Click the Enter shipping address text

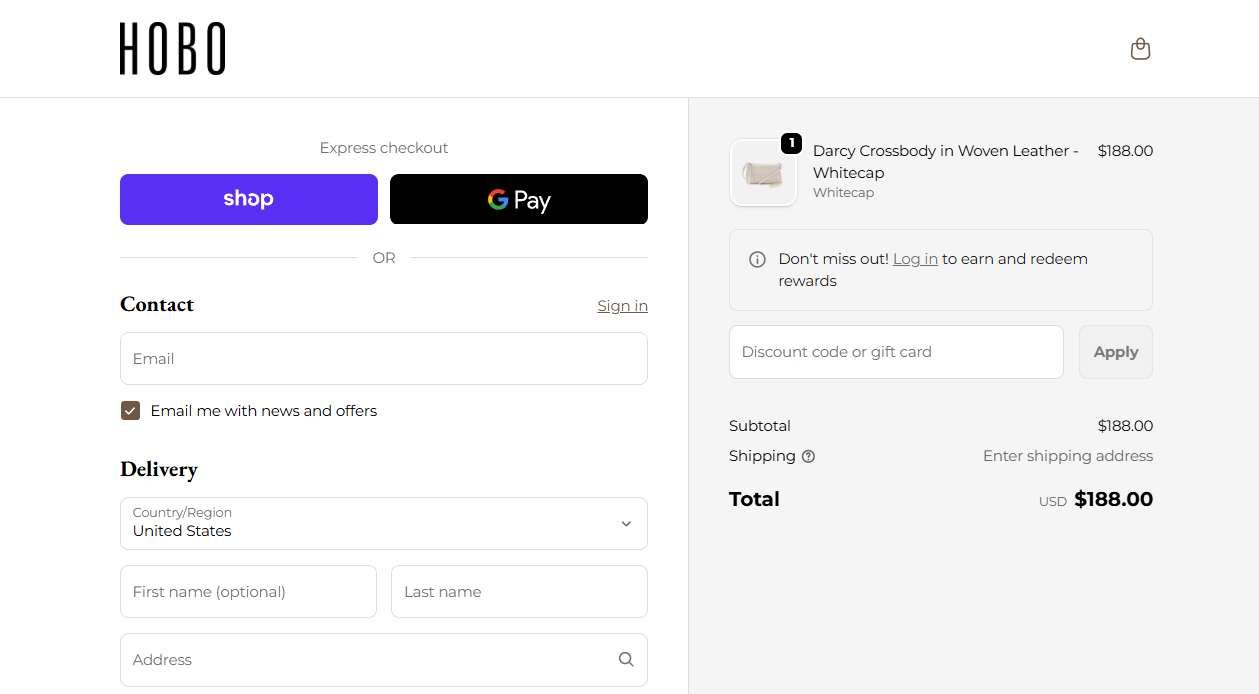click(1068, 456)
